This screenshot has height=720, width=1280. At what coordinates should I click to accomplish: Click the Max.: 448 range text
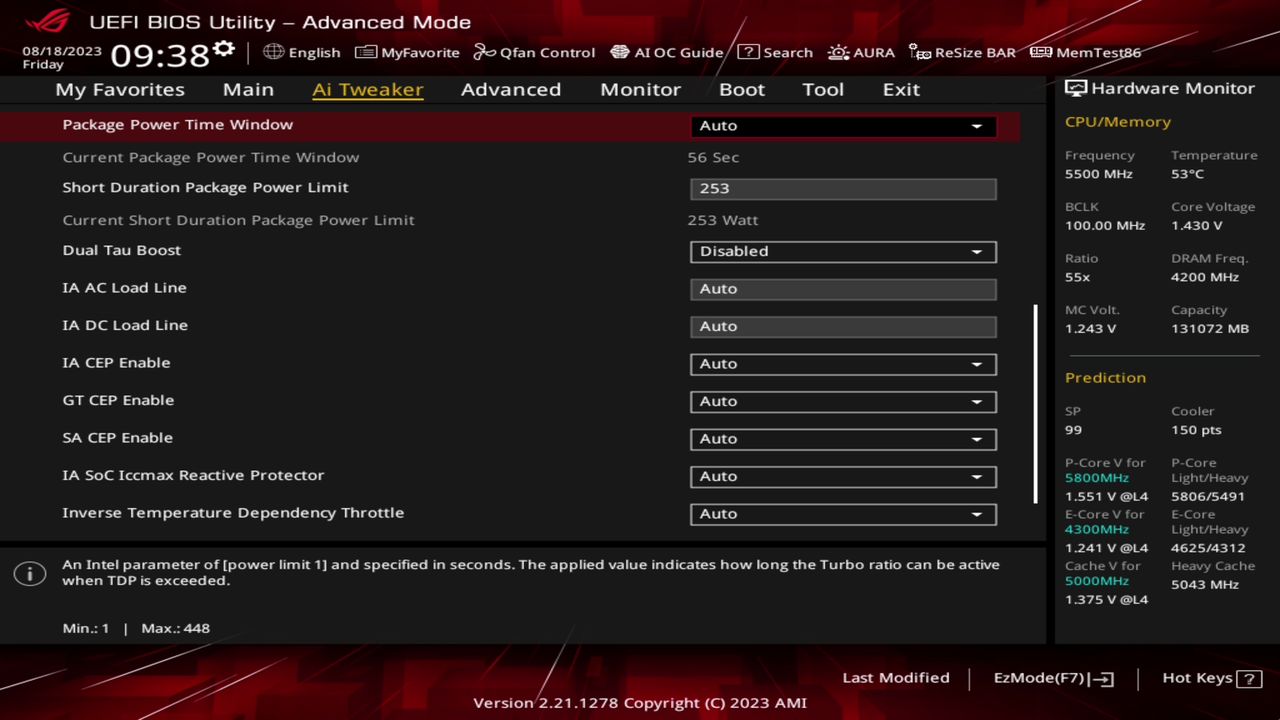click(x=176, y=629)
